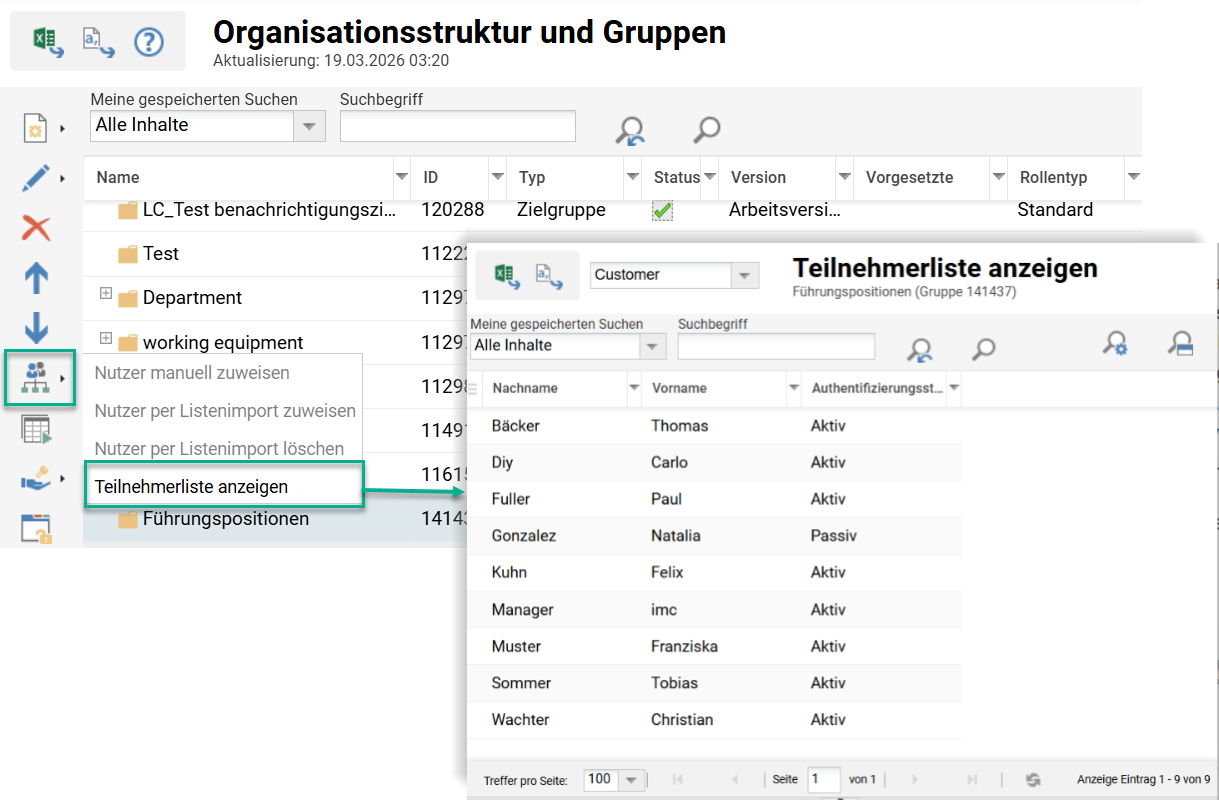
Task: Start search with magnifier in participant dialog
Action: [x=982, y=350]
